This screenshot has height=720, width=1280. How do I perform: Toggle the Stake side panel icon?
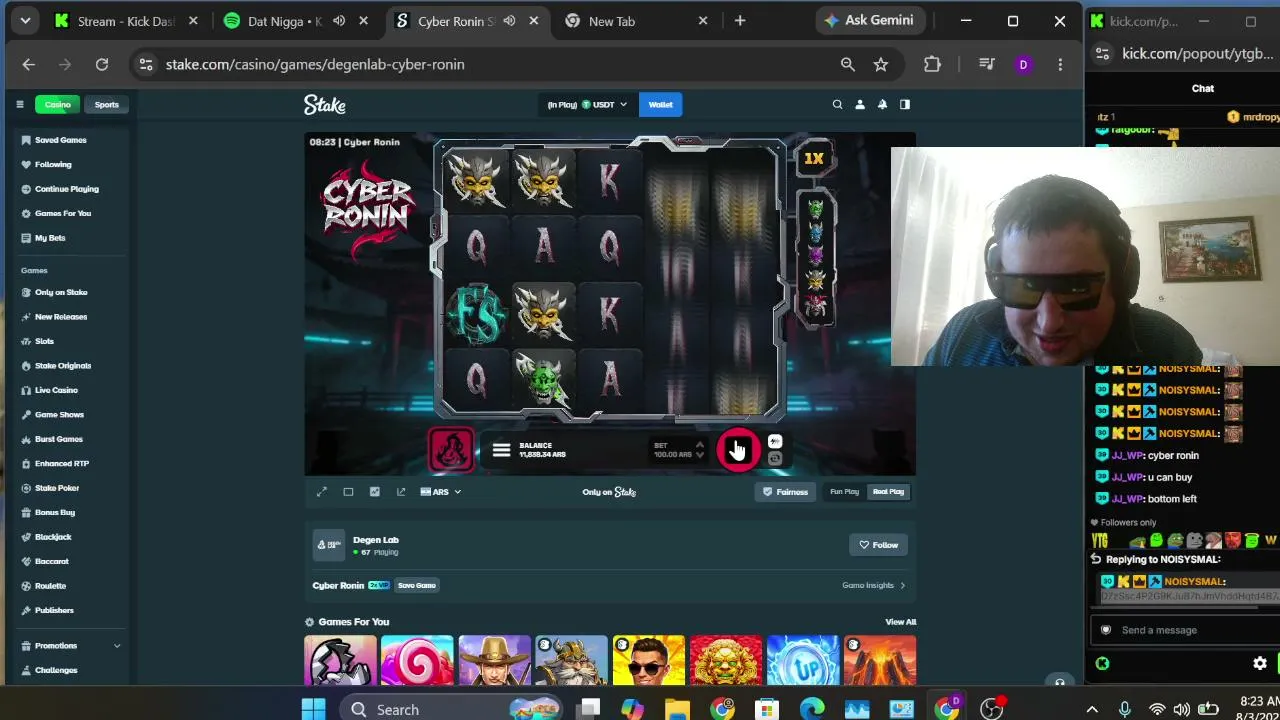click(x=905, y=104)
